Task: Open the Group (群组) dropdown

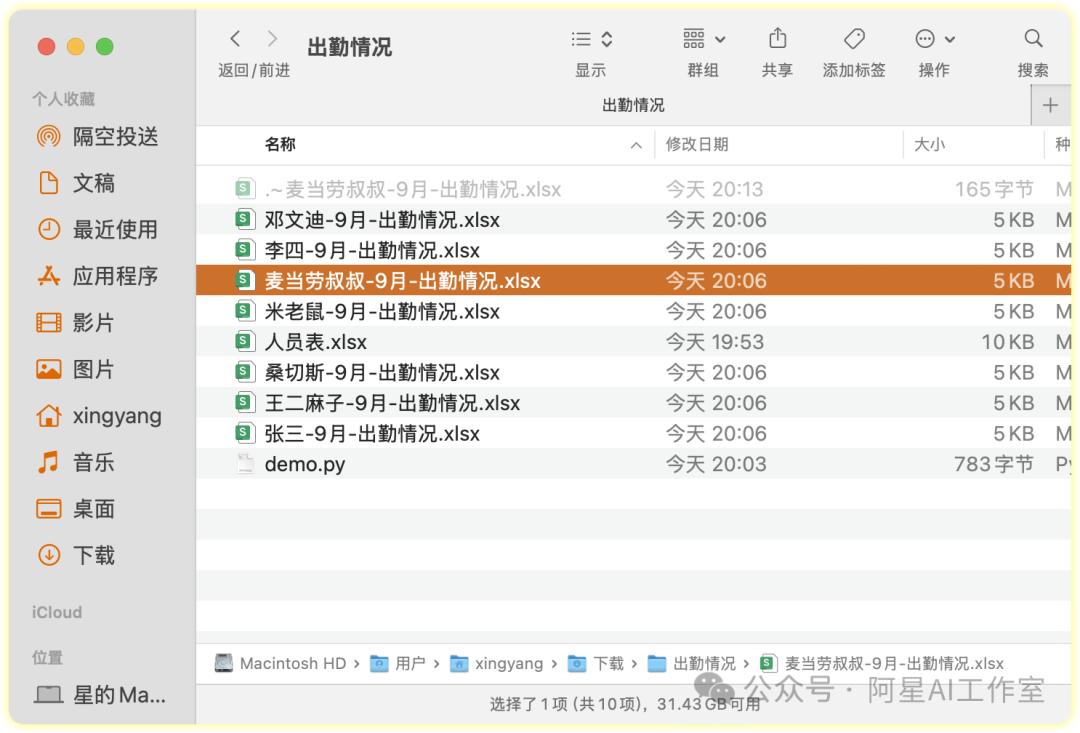Action: point(704,40)
